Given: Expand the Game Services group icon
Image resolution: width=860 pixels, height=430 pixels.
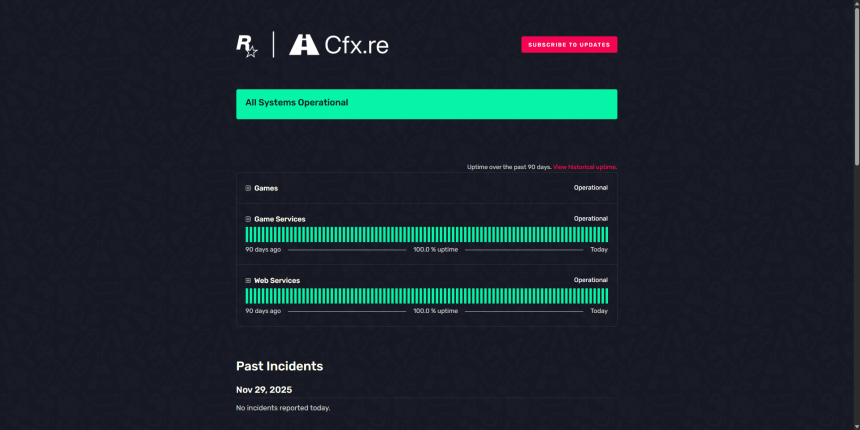Looking at the screenshot, I should tap(248, 219).
